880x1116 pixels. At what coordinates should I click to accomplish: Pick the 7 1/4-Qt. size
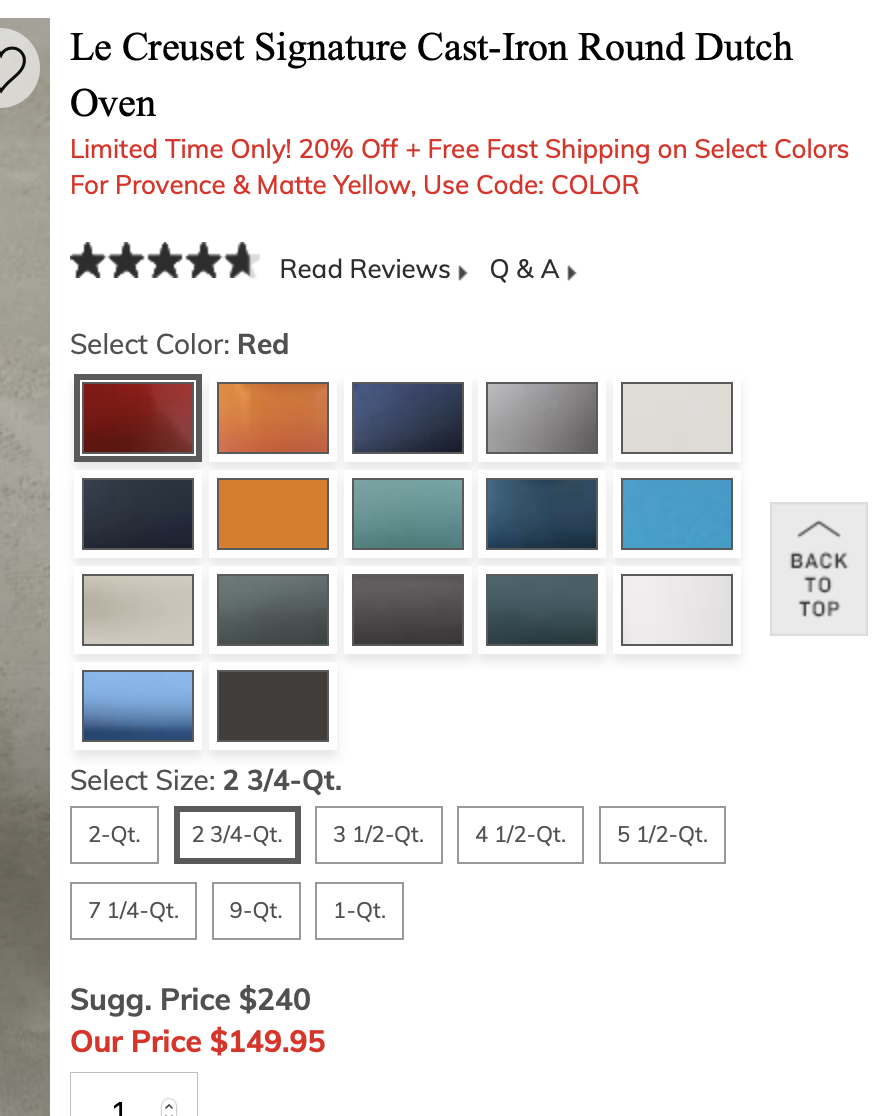click(133, 911)
